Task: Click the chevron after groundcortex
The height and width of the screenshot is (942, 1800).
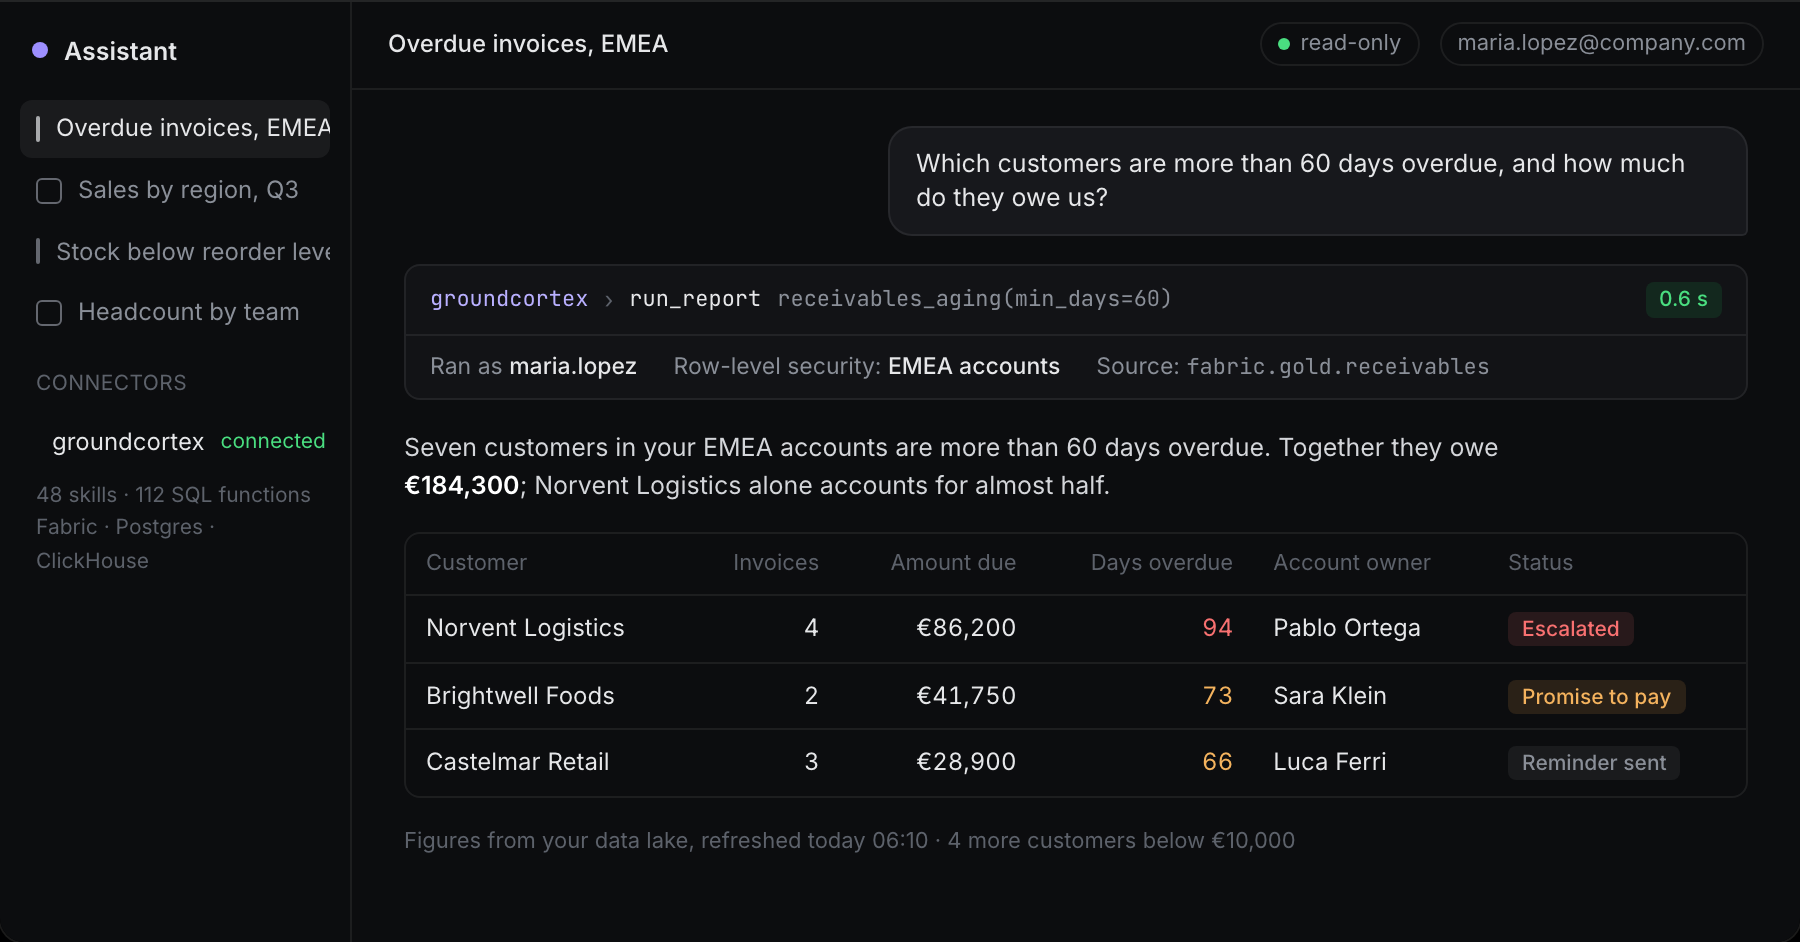Action: tap(609, 300)
